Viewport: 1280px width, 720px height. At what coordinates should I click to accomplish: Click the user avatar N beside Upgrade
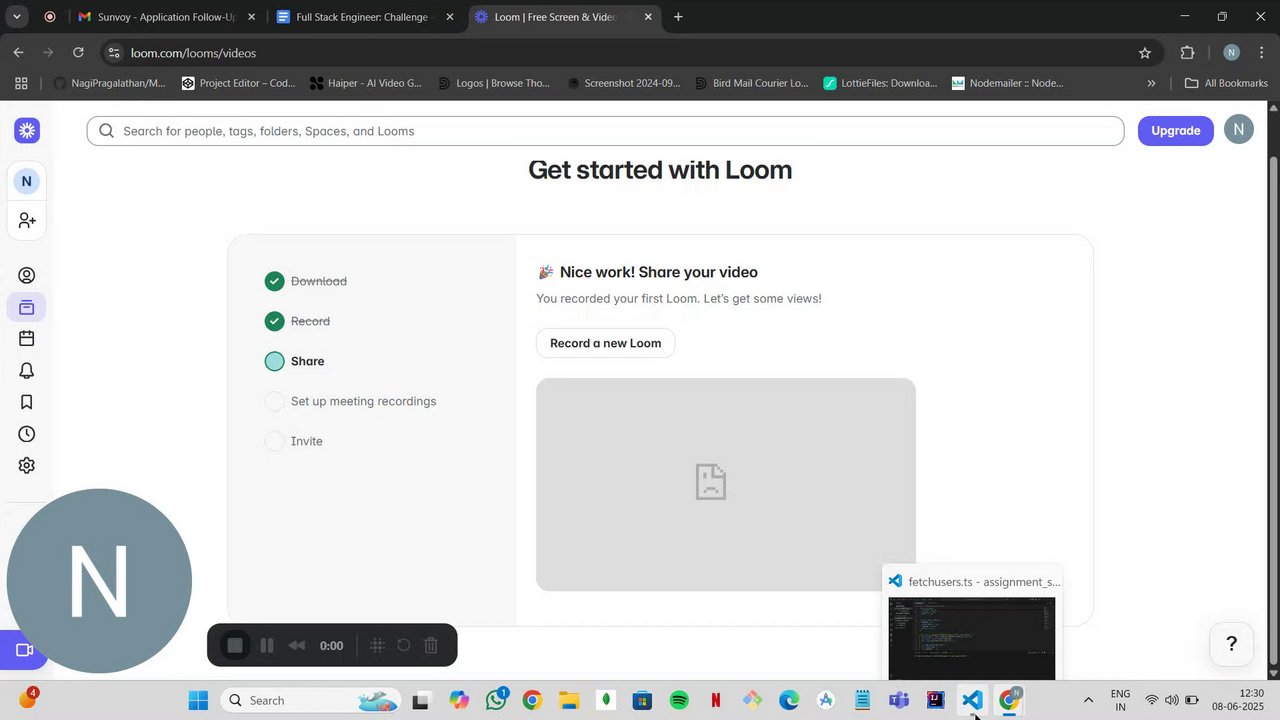(x=1239, y=130)
